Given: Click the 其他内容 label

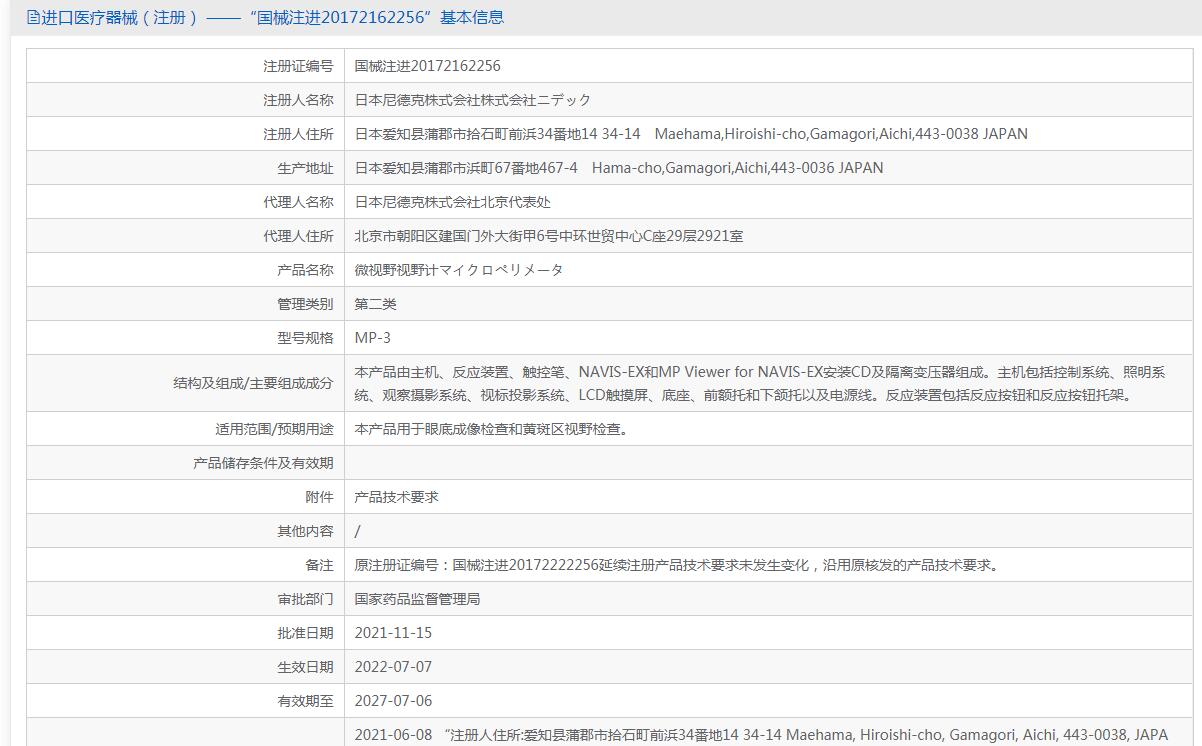Looking at the screenshot, I should coord(305,531).
